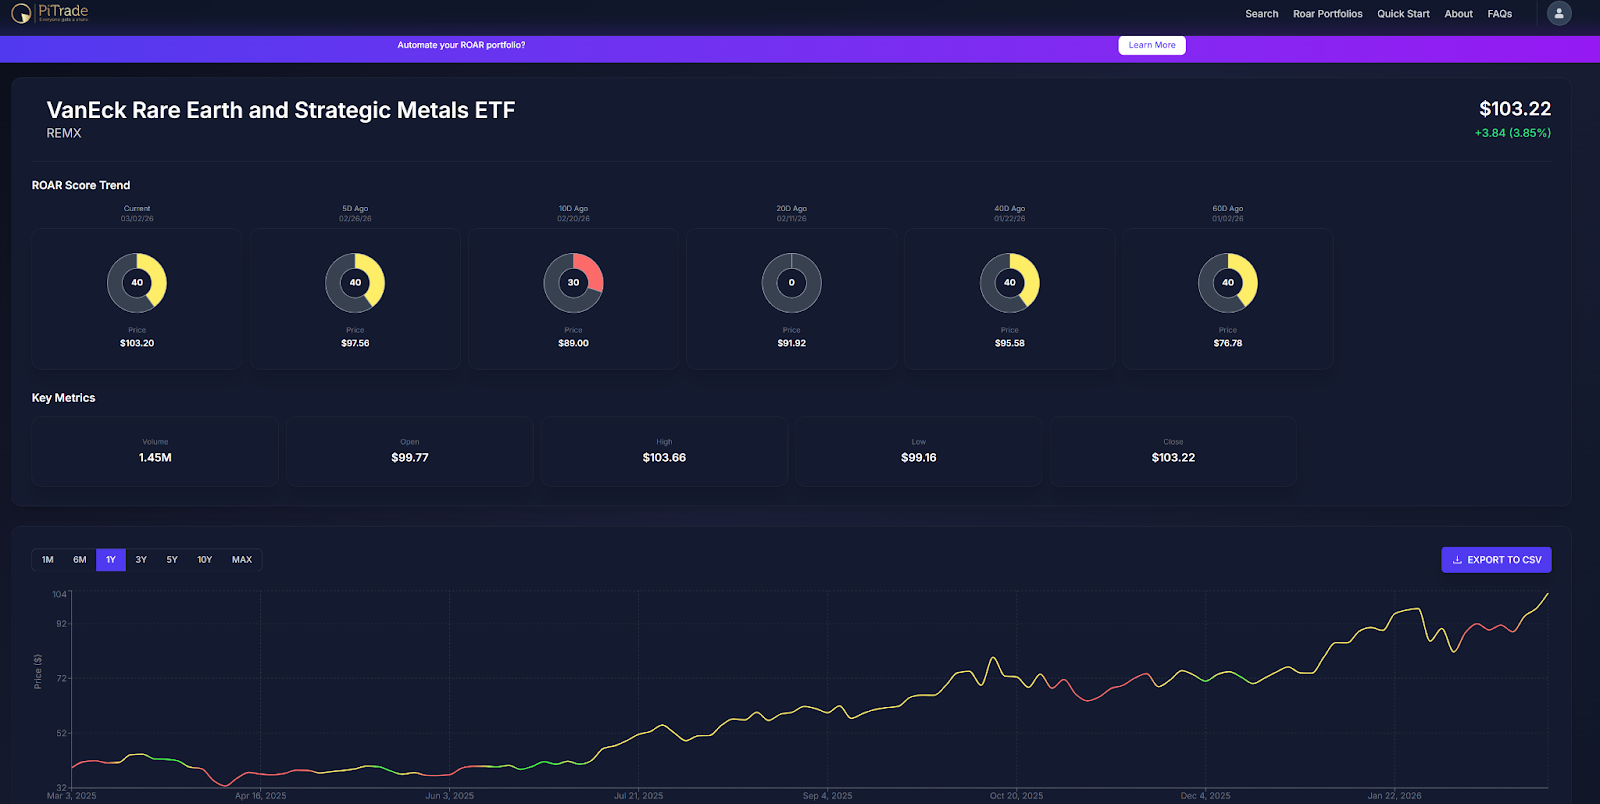Image resolution: width=1600 pixels, height=804 pixels.
Task: Click the 40D Ago price $95.58
Action: click(1010, 343)
